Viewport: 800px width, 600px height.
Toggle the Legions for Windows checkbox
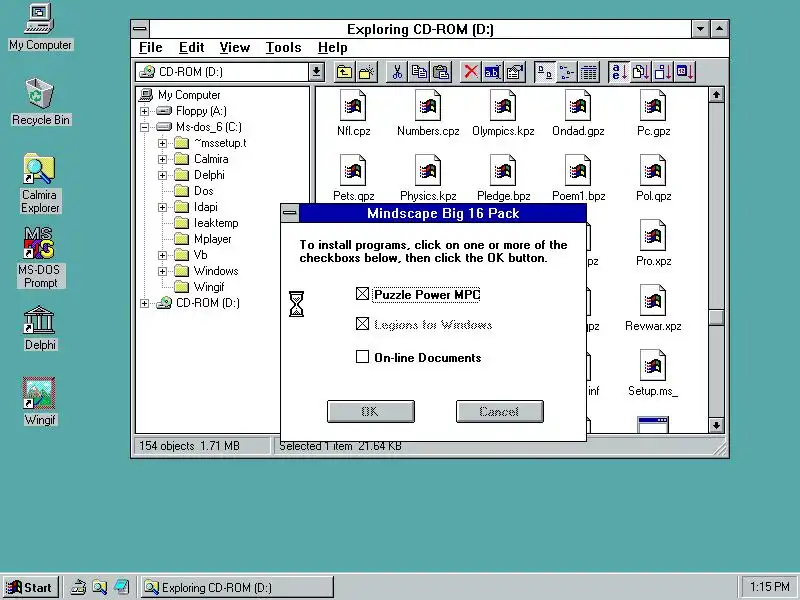[362, 324]
